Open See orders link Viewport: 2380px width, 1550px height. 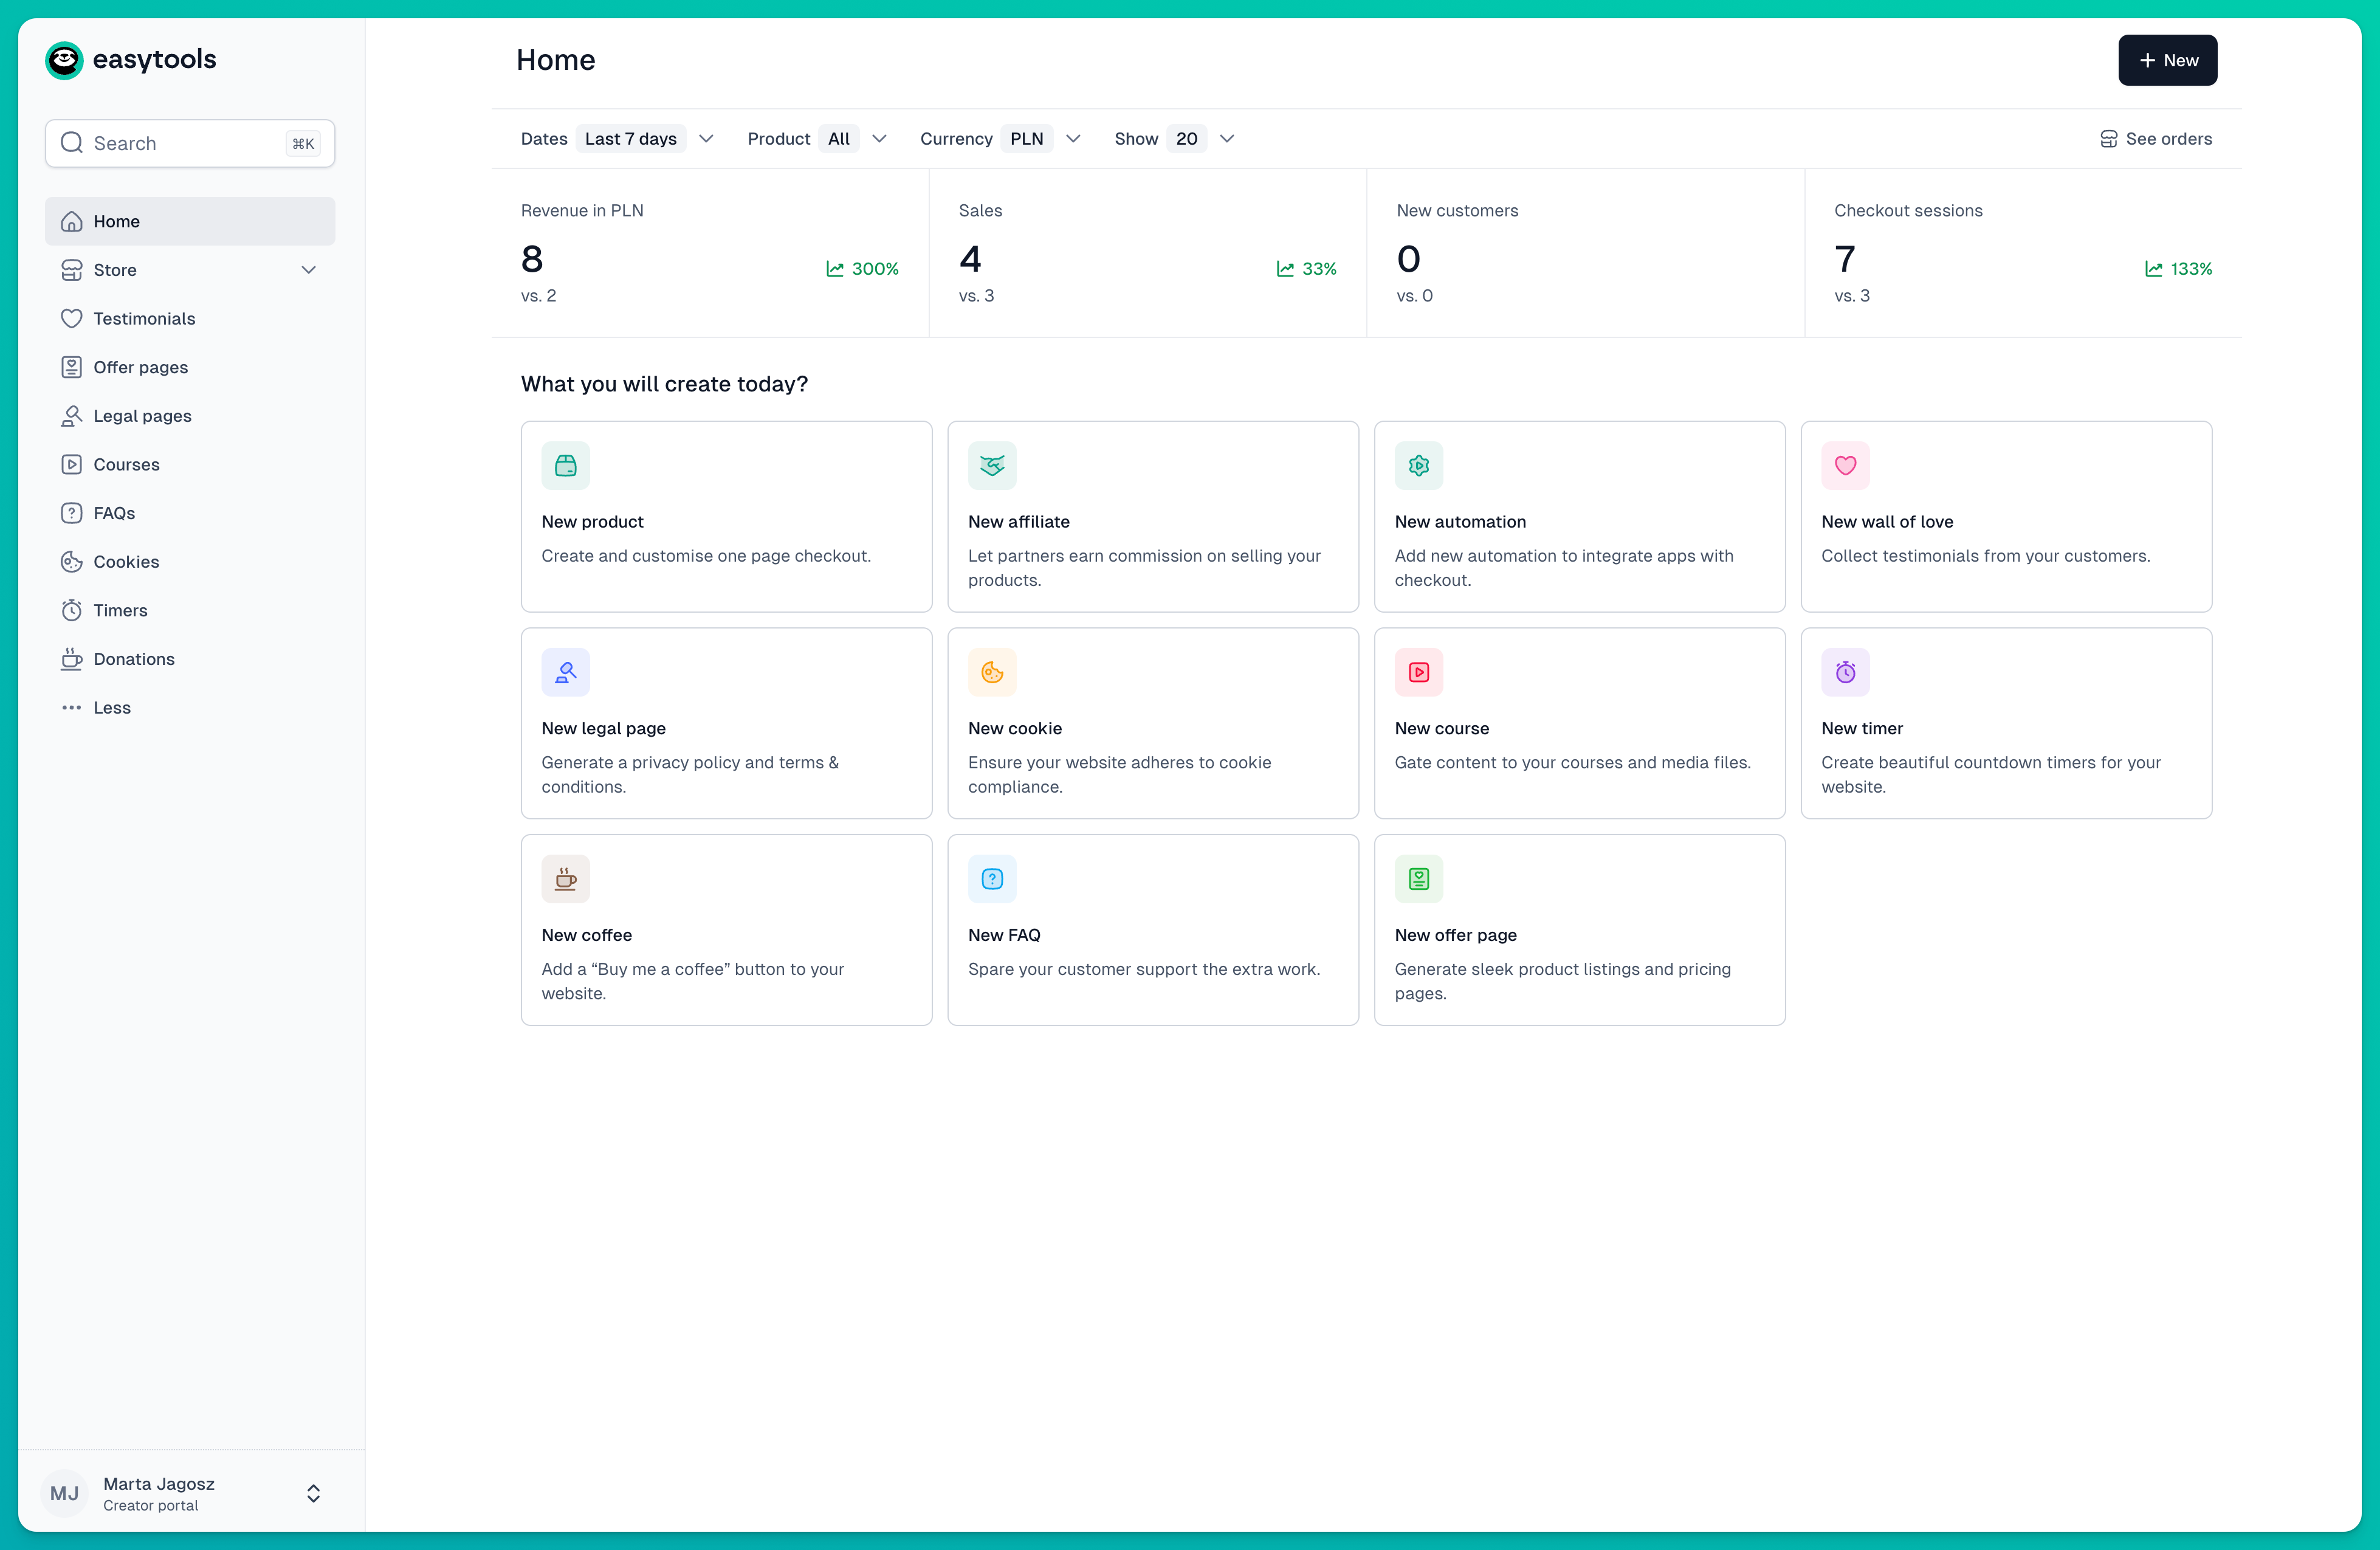point(2155,139)
